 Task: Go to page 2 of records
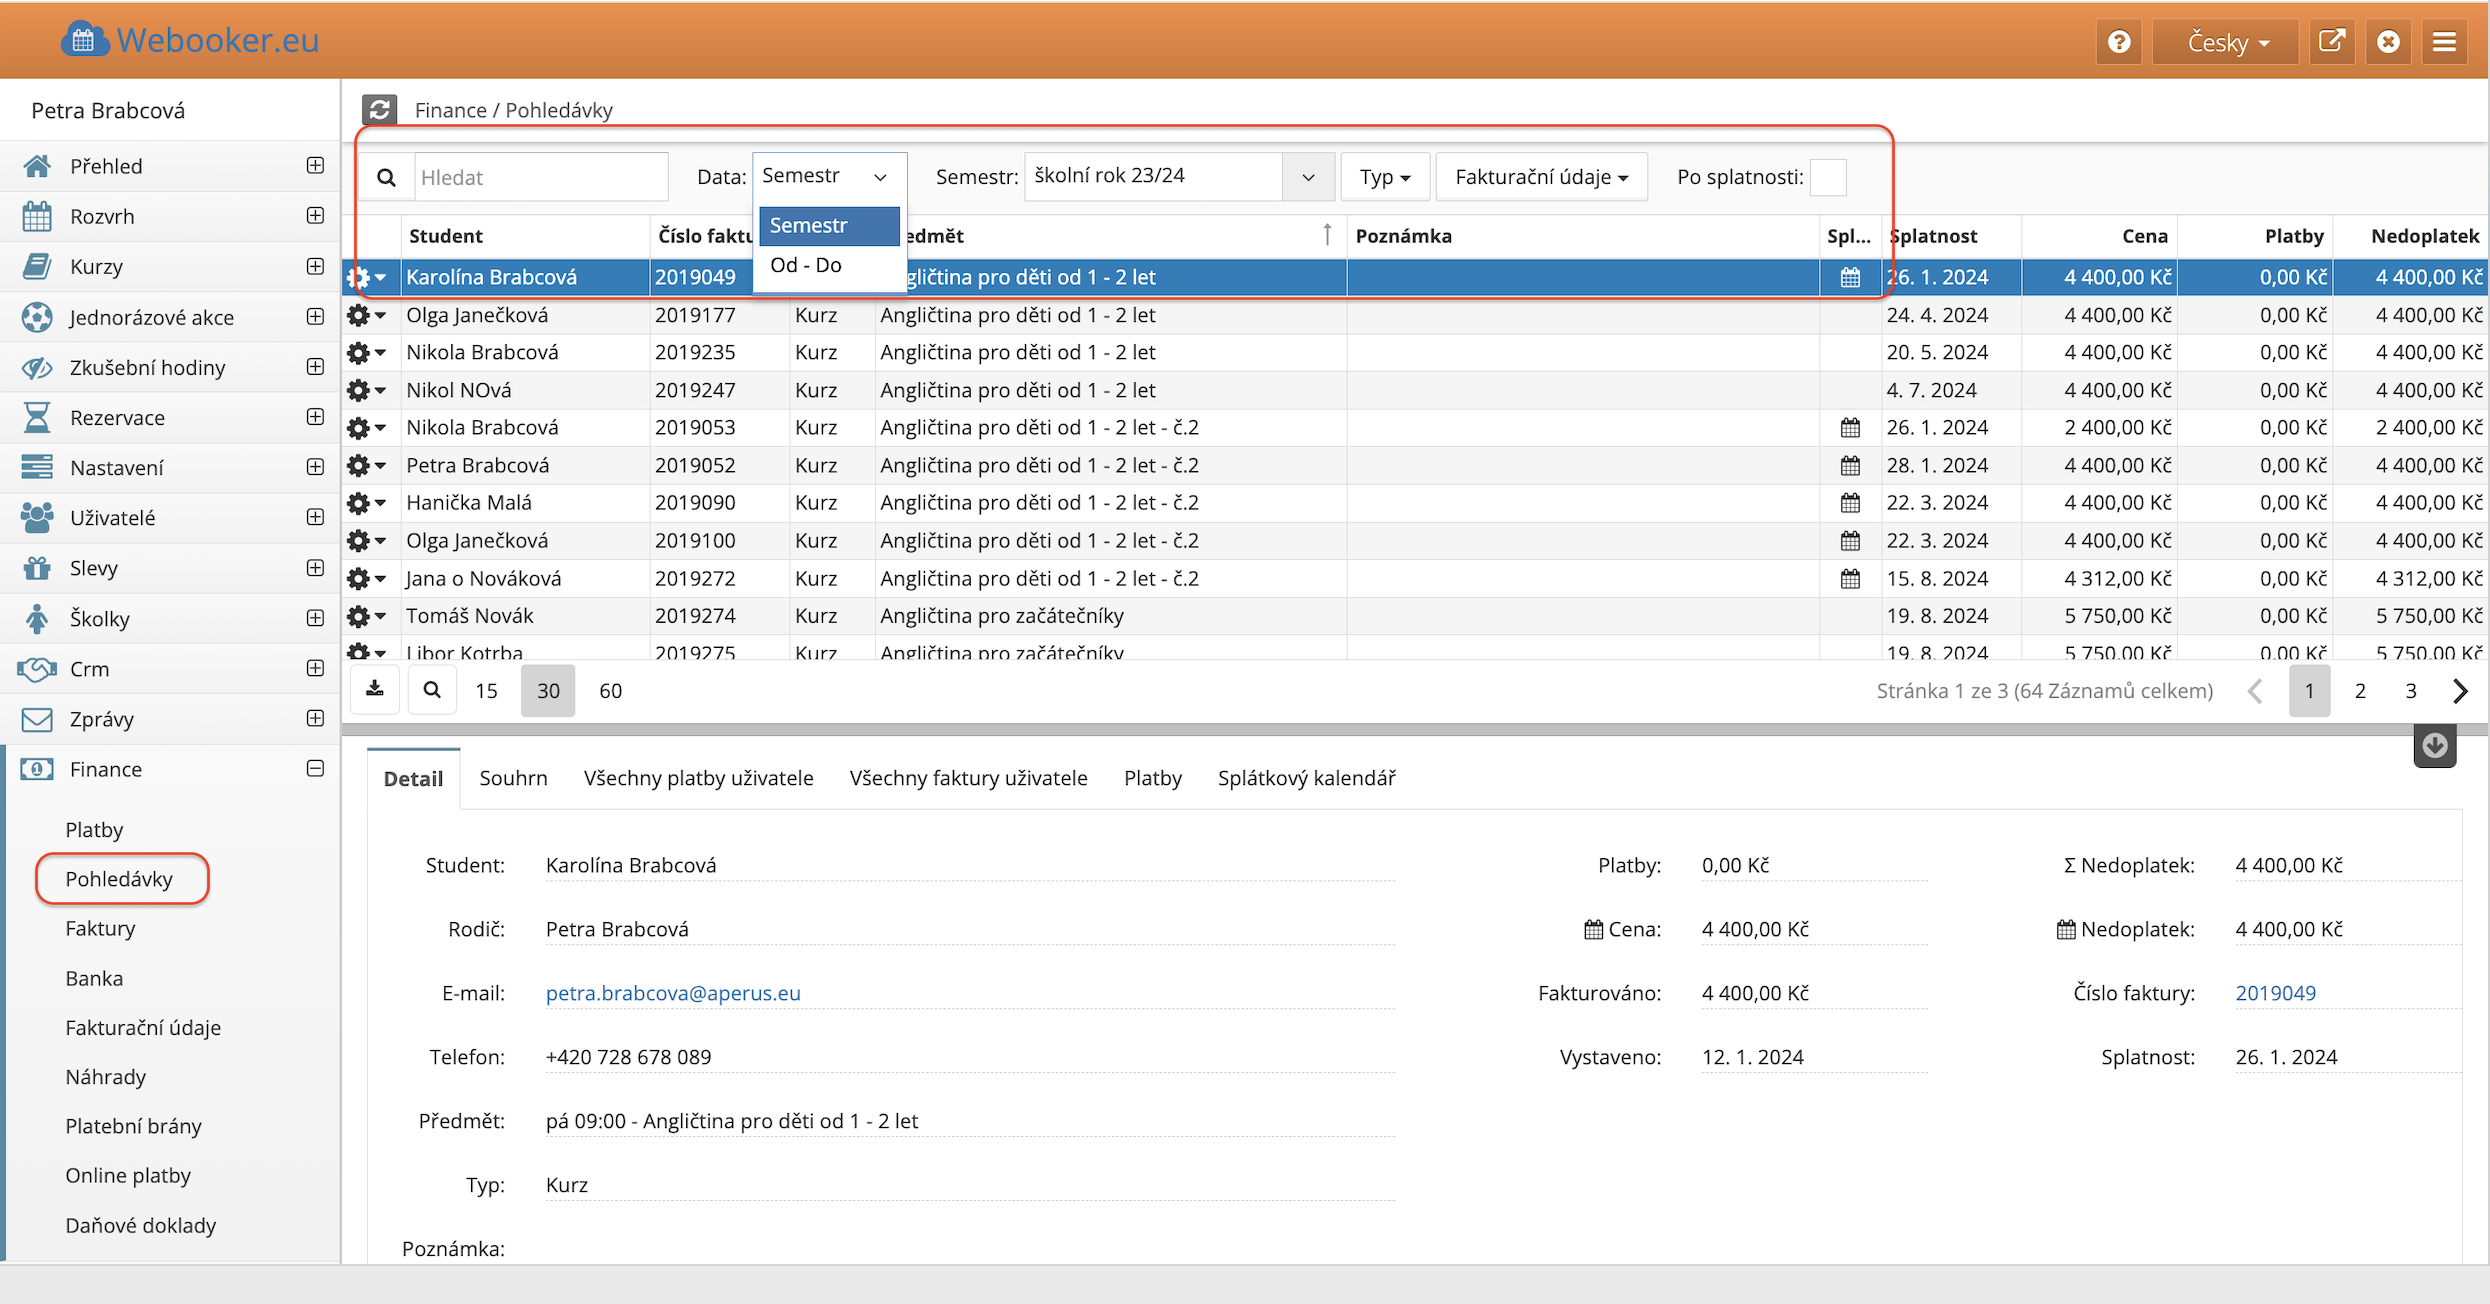point(2360,690)
